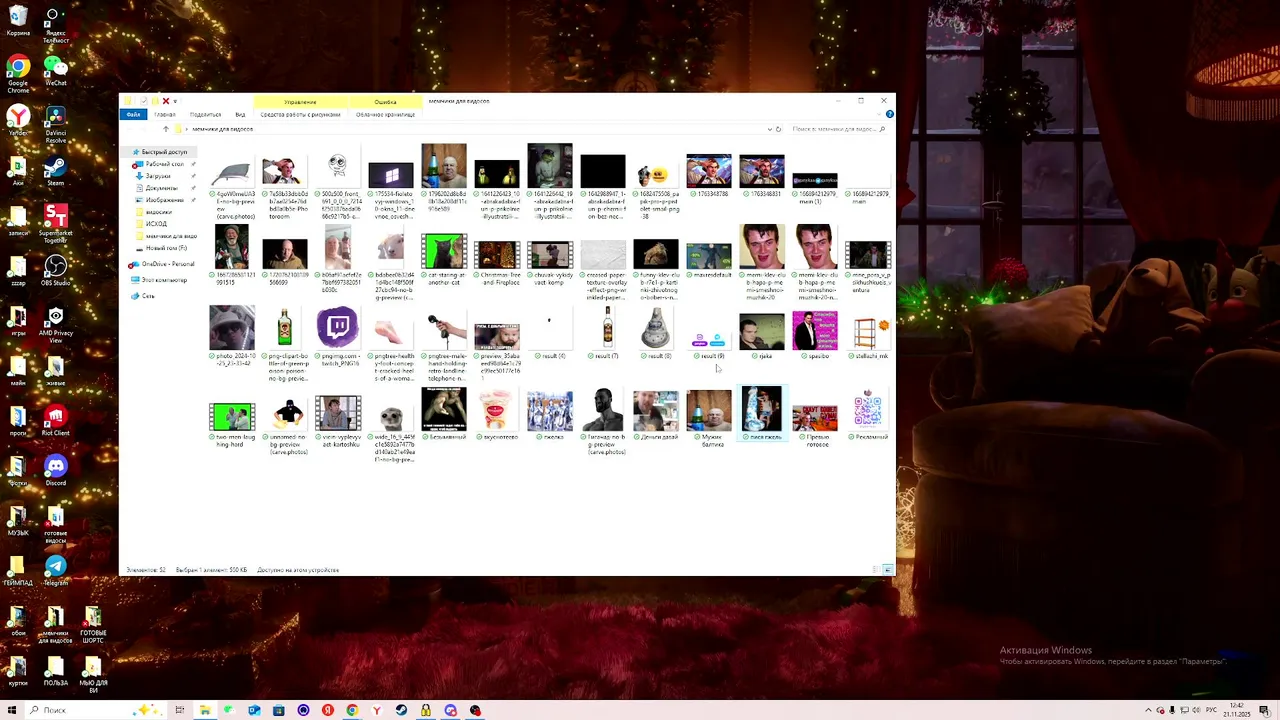Screen dimensions: 1280x720
Task: Open the address bar history dropdown
Action: pos(769,129)
